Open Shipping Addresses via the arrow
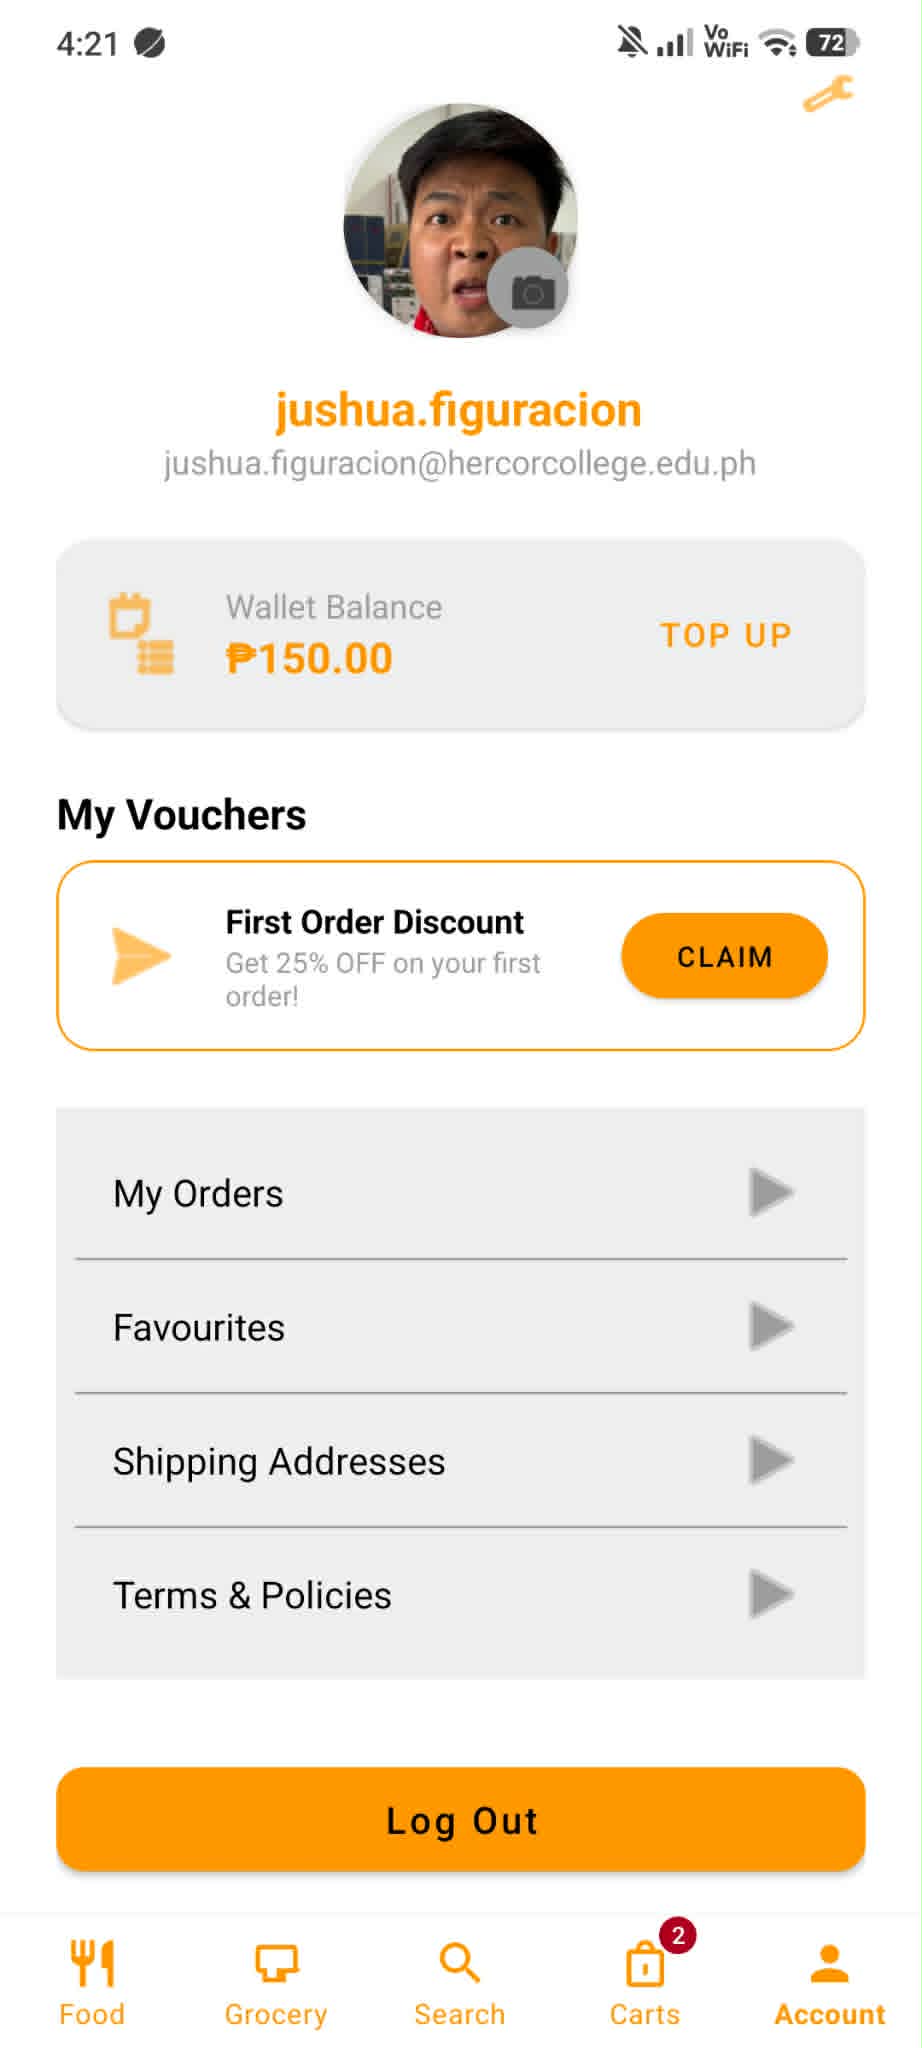 coord(771,1460)
